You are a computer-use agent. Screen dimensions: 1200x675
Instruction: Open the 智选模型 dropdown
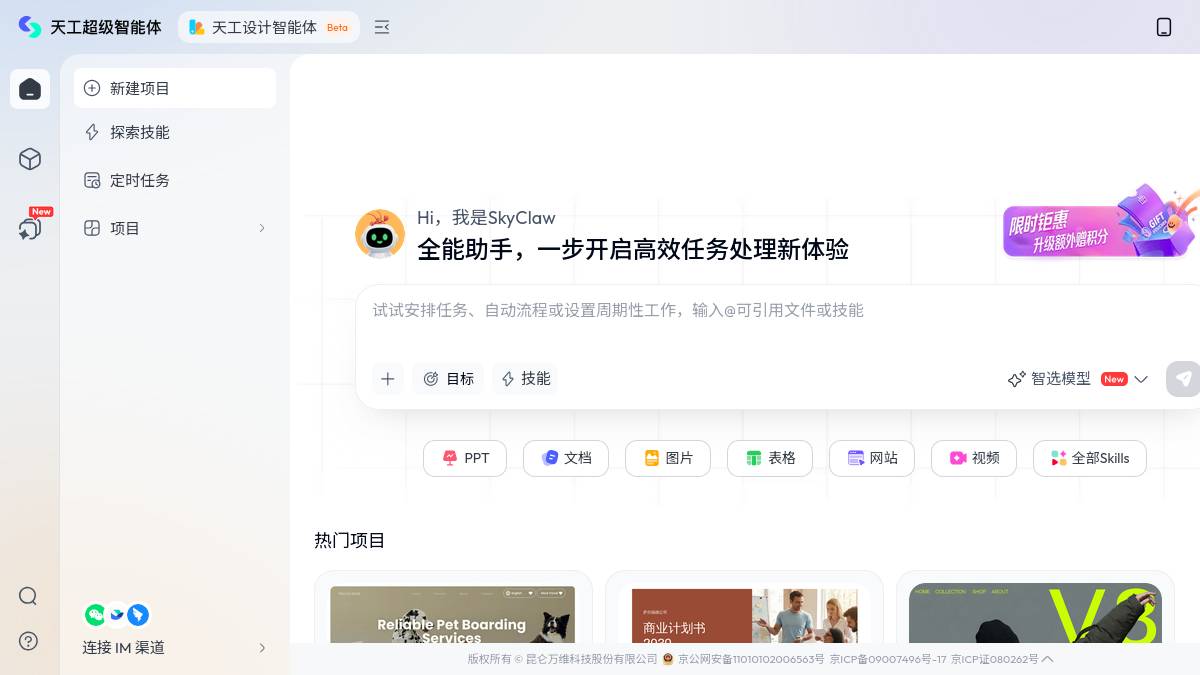pos(1077,379)
